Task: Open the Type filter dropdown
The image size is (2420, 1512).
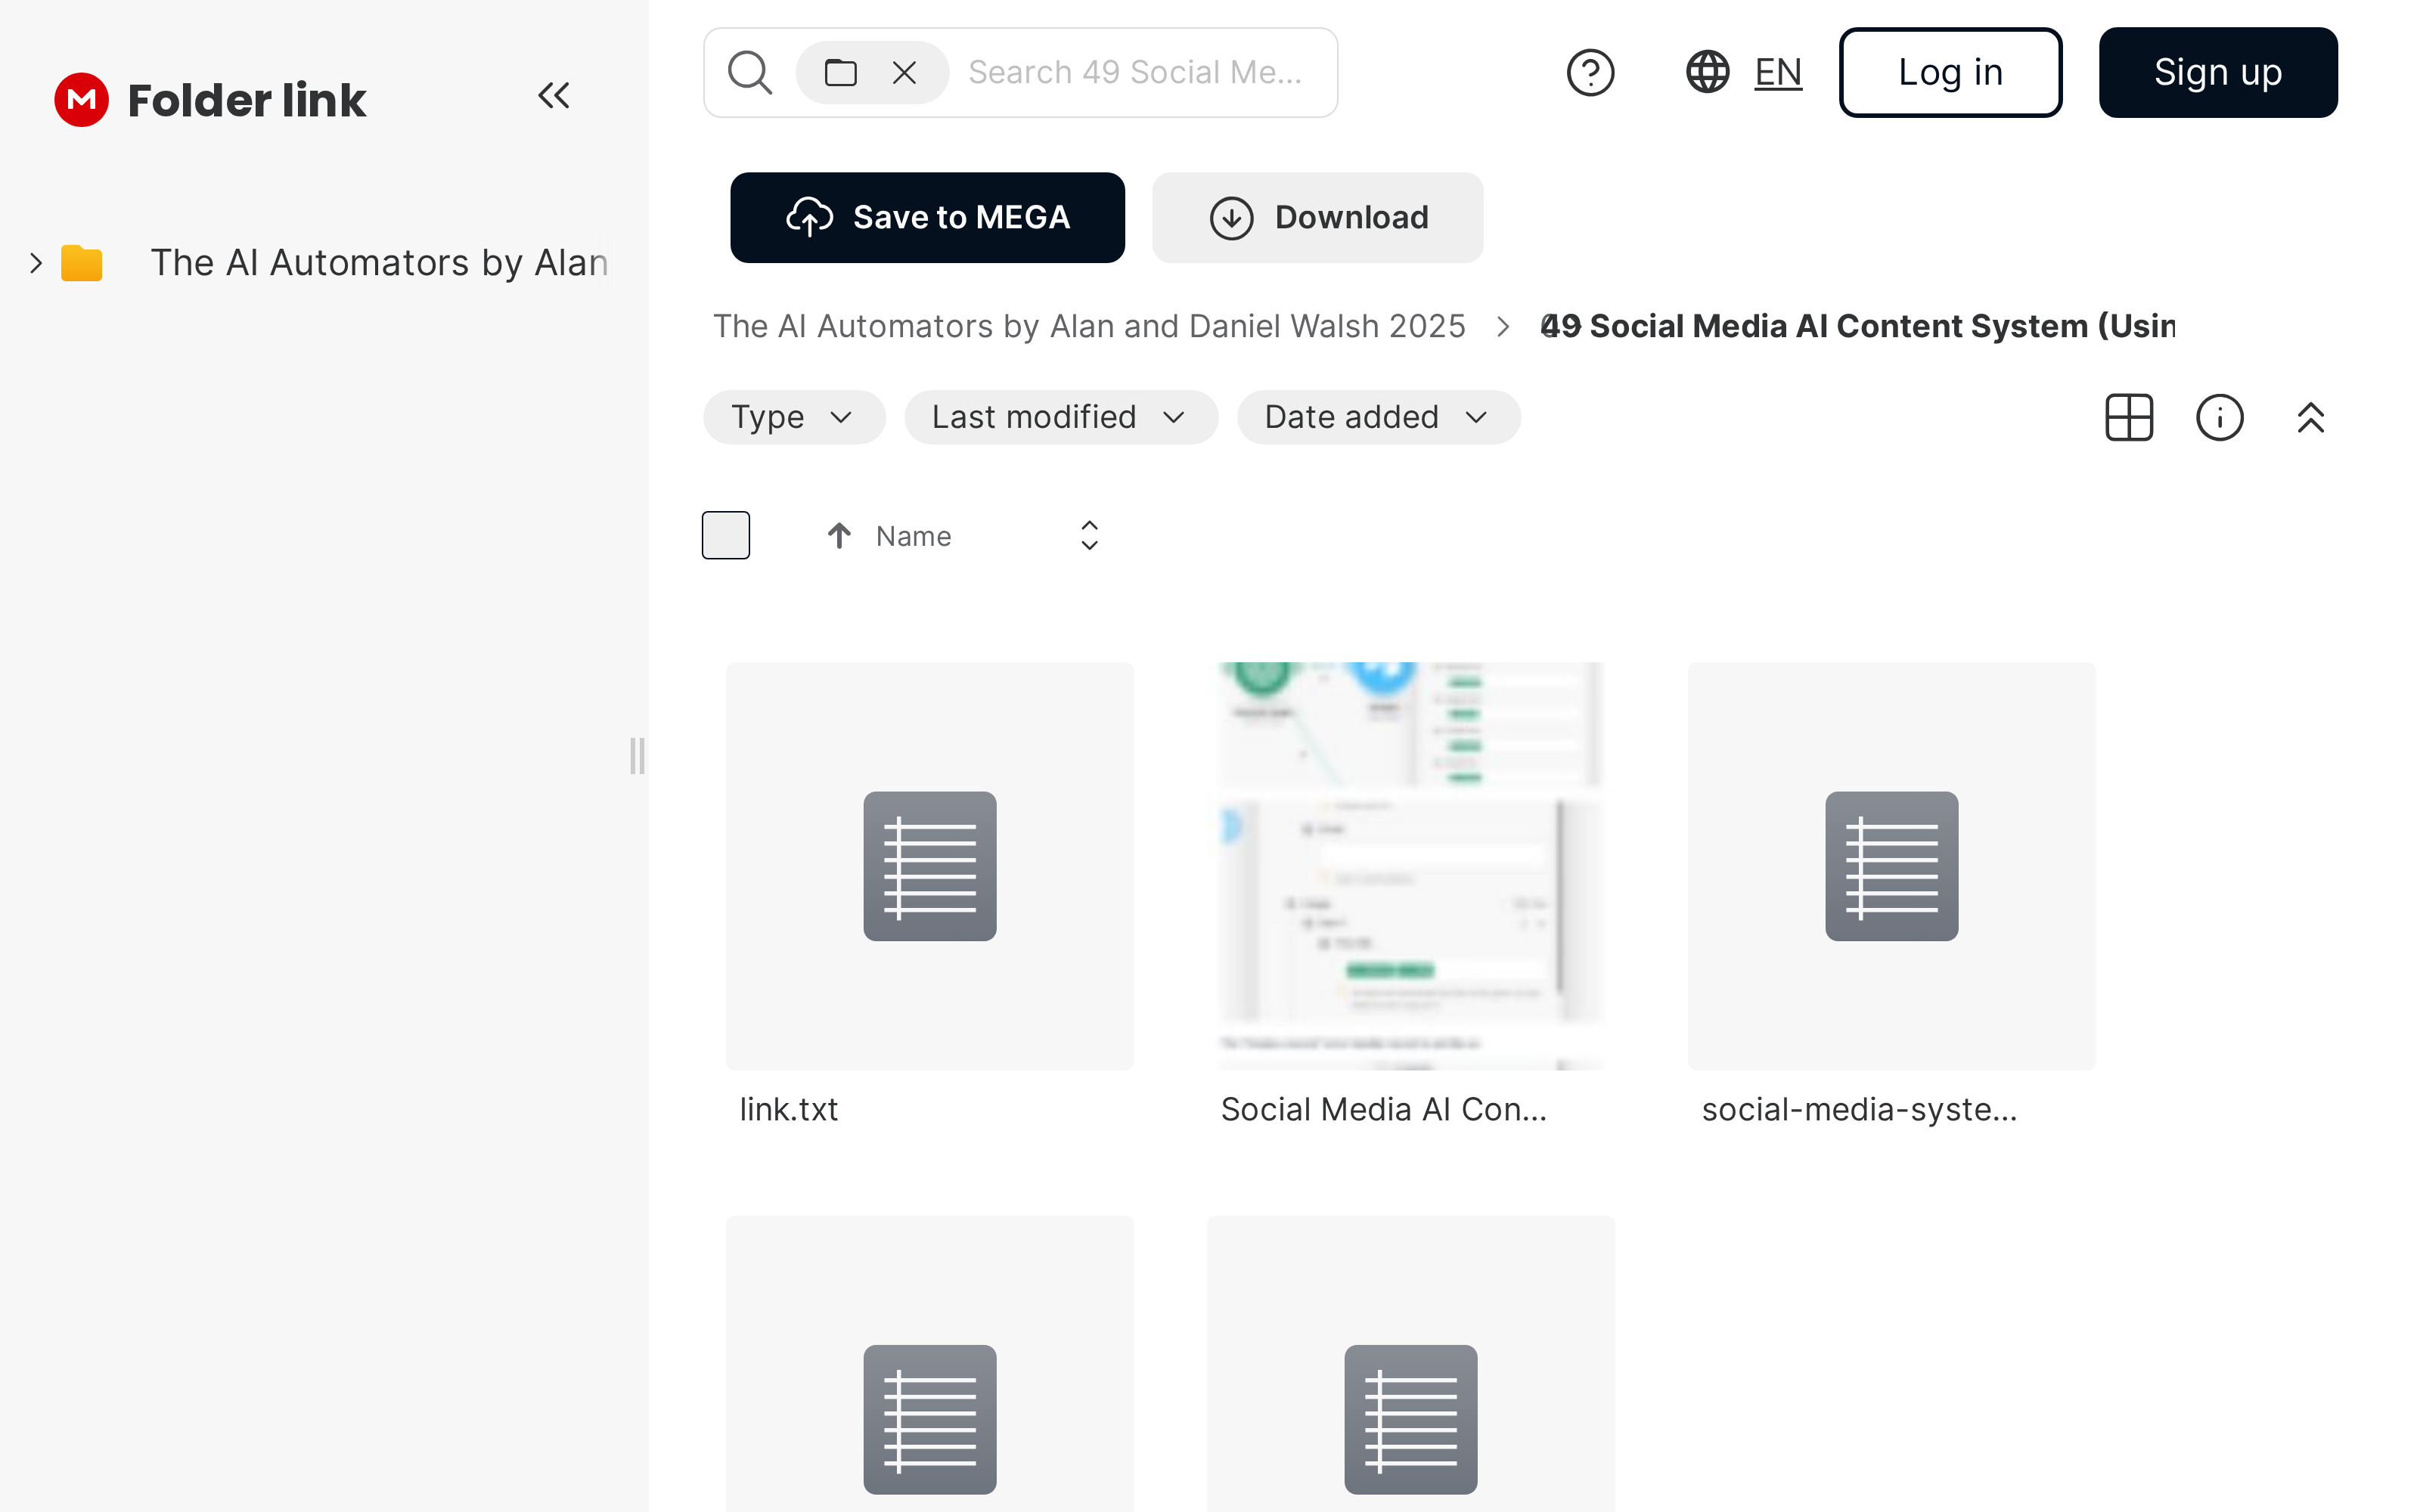Action: point(794,417)
